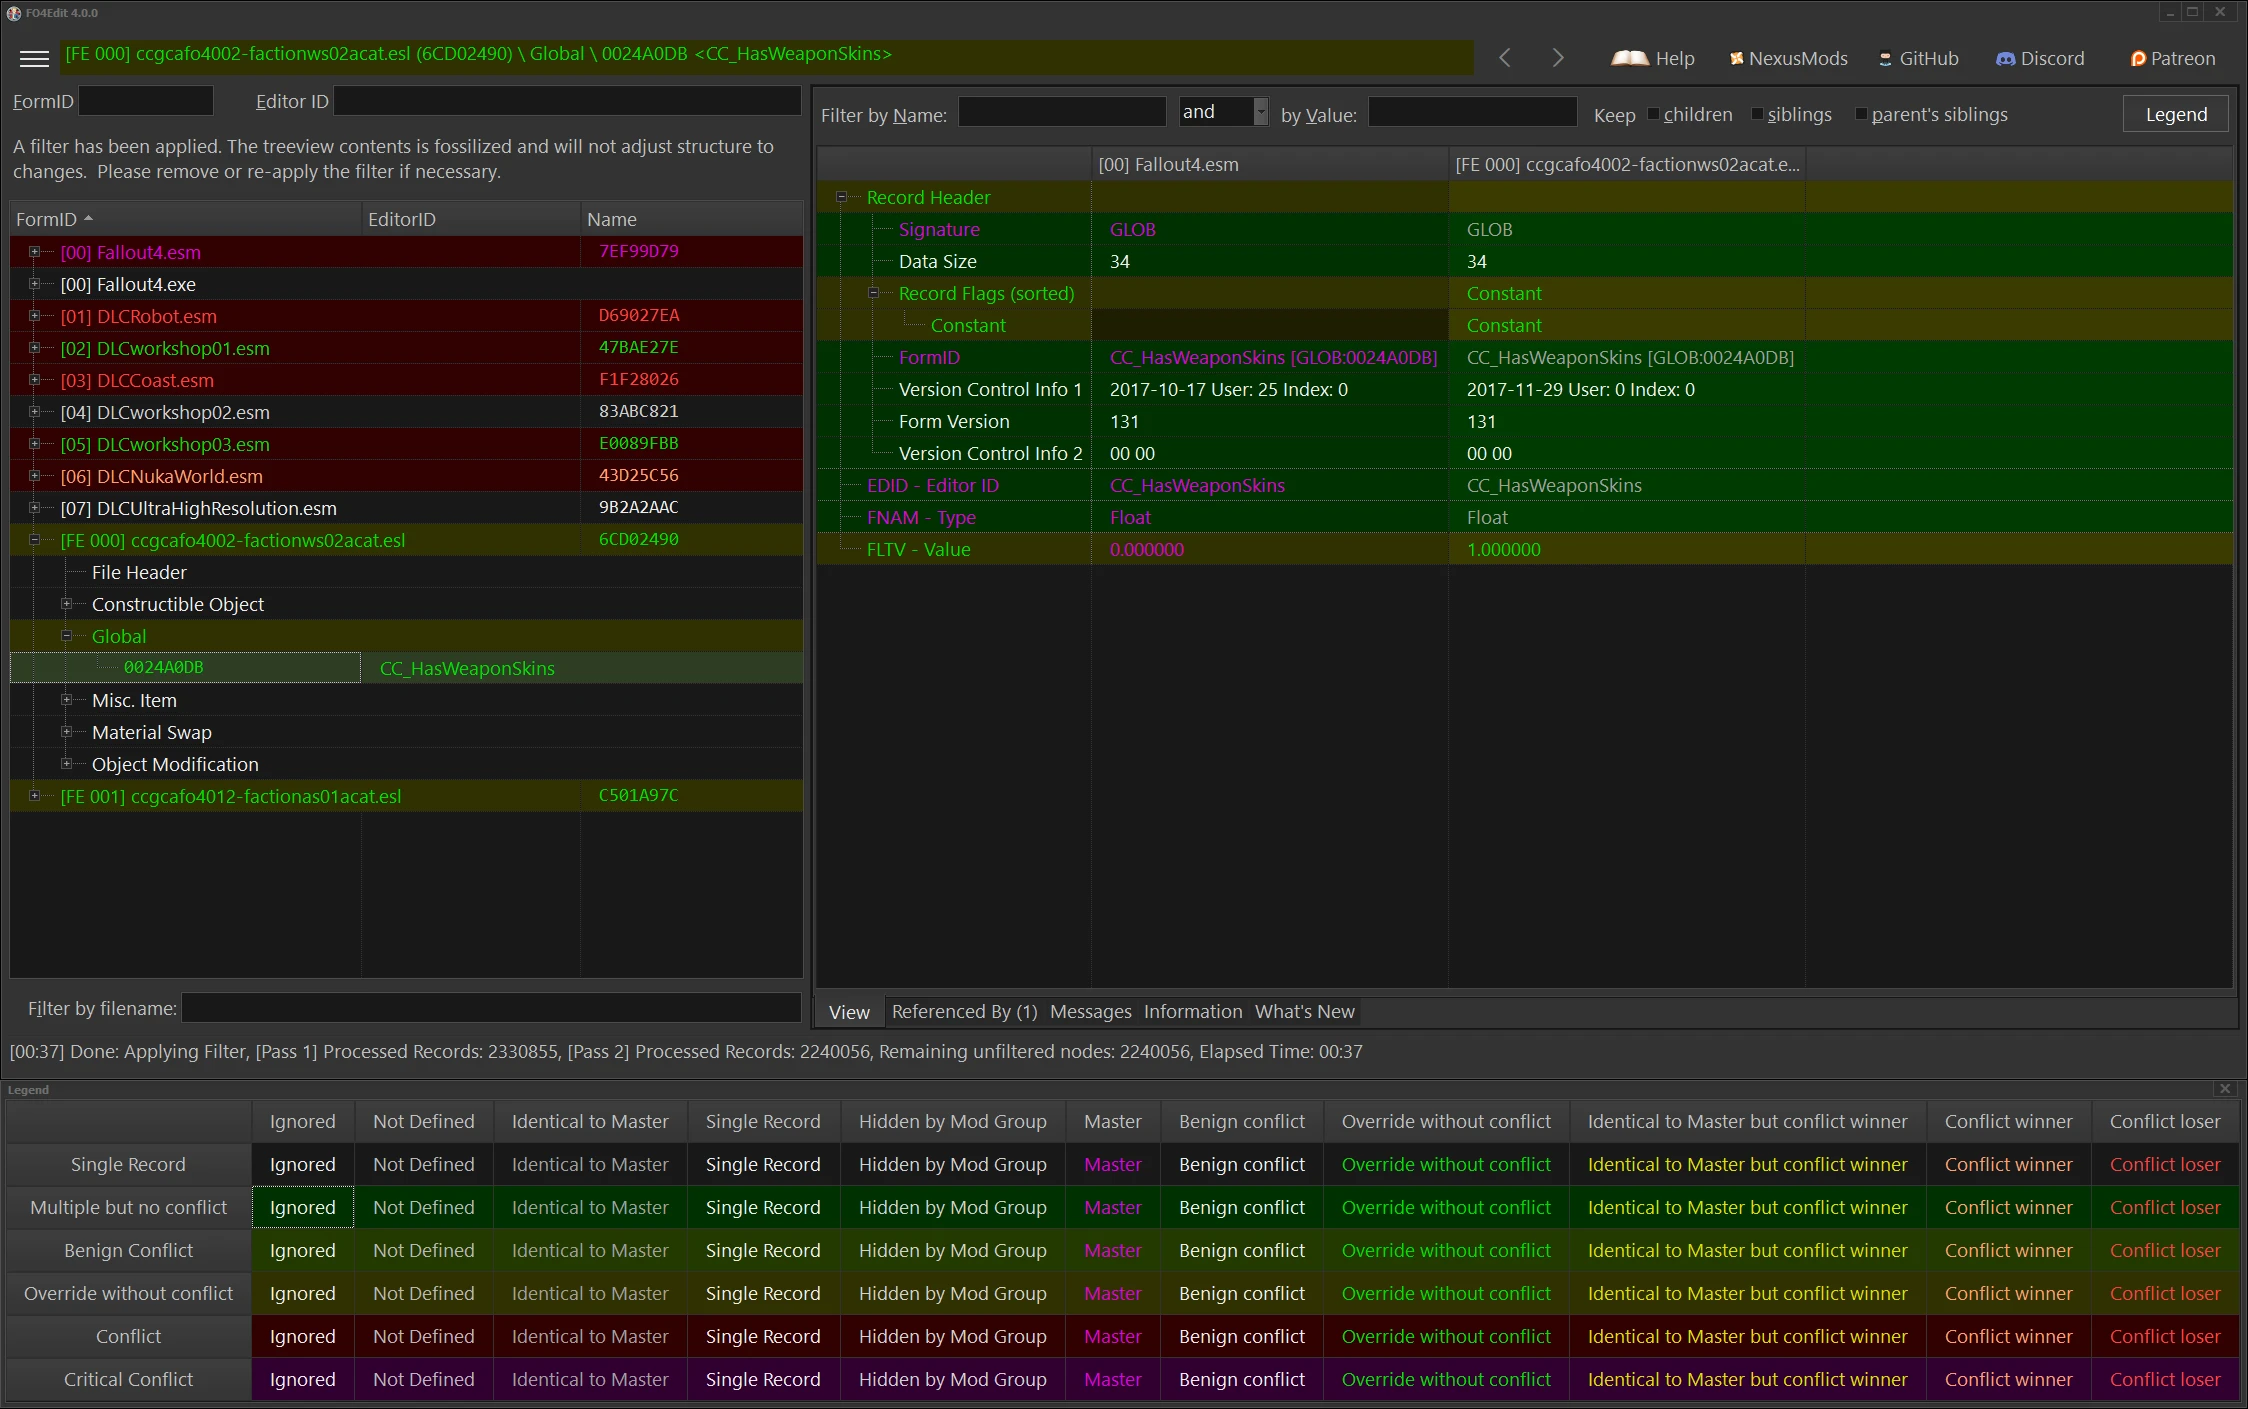Open Patreon link icon
This screenshot has width=2248, height=1409.
[2138, 59]
